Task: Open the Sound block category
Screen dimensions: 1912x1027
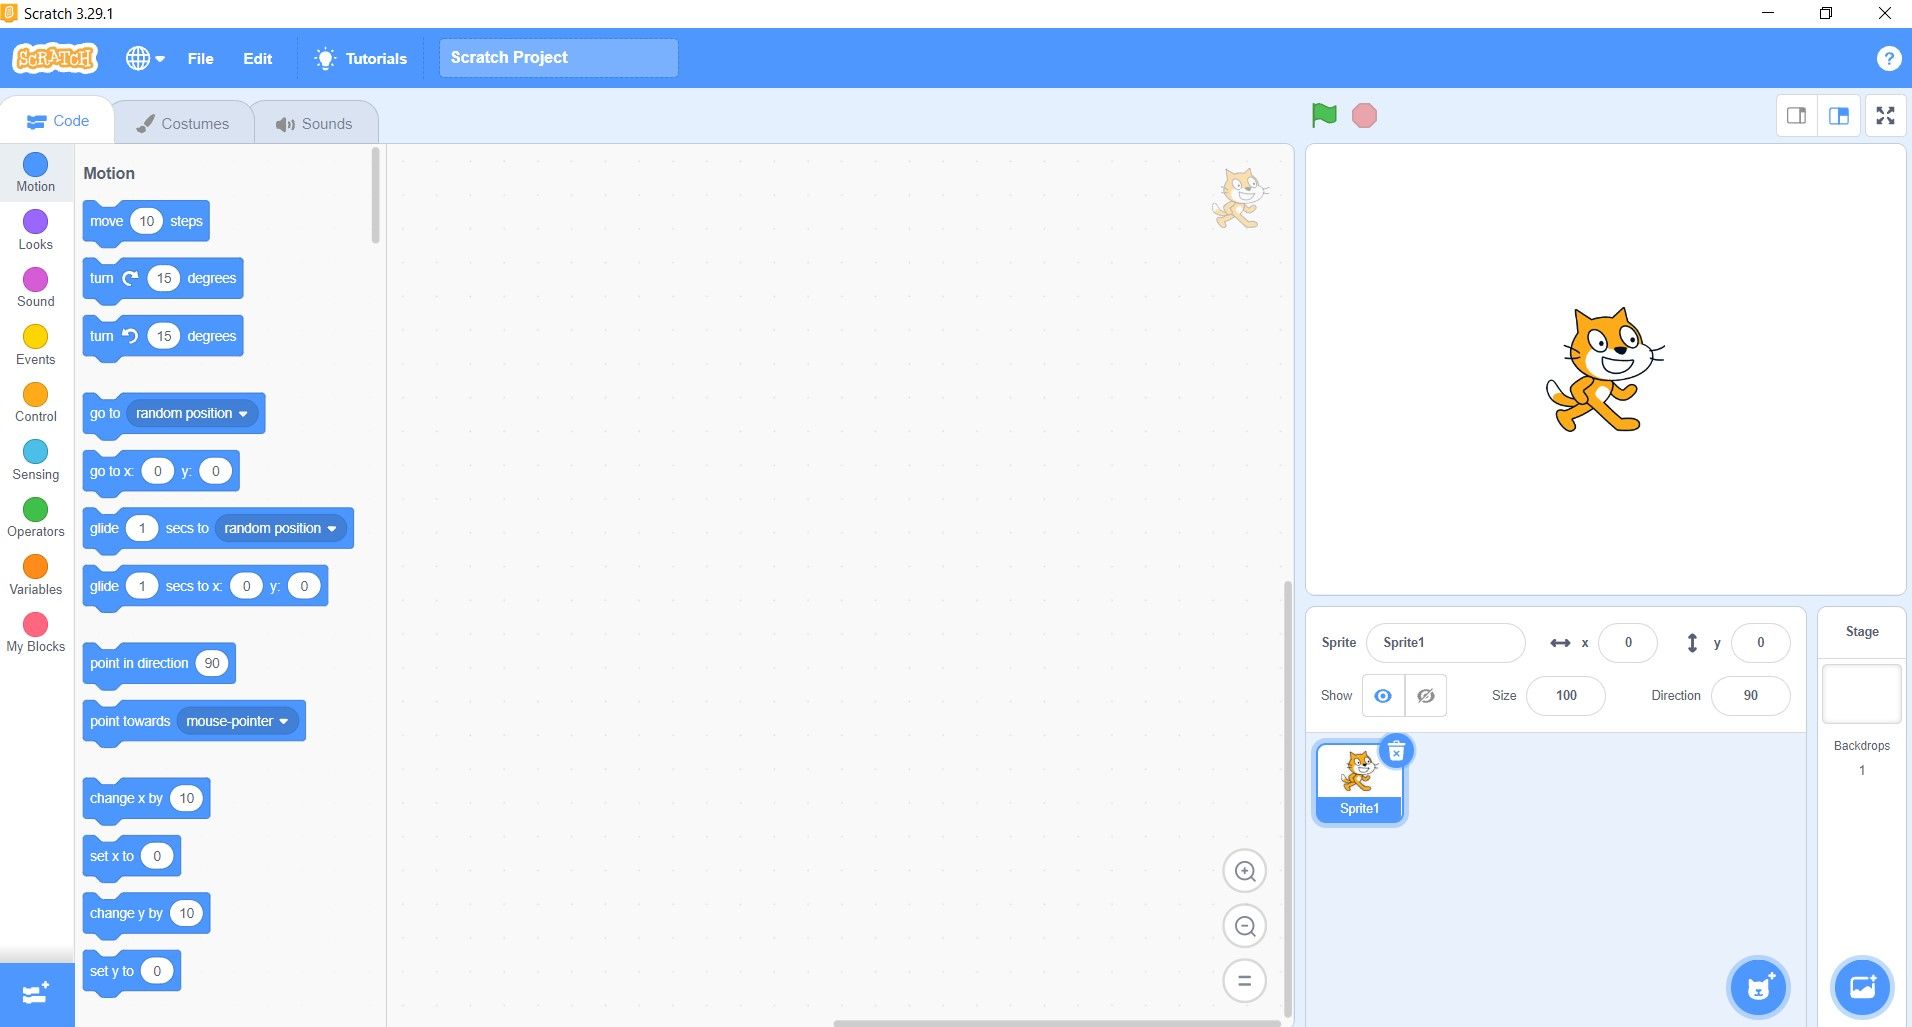Action: [x=35, y=287]
